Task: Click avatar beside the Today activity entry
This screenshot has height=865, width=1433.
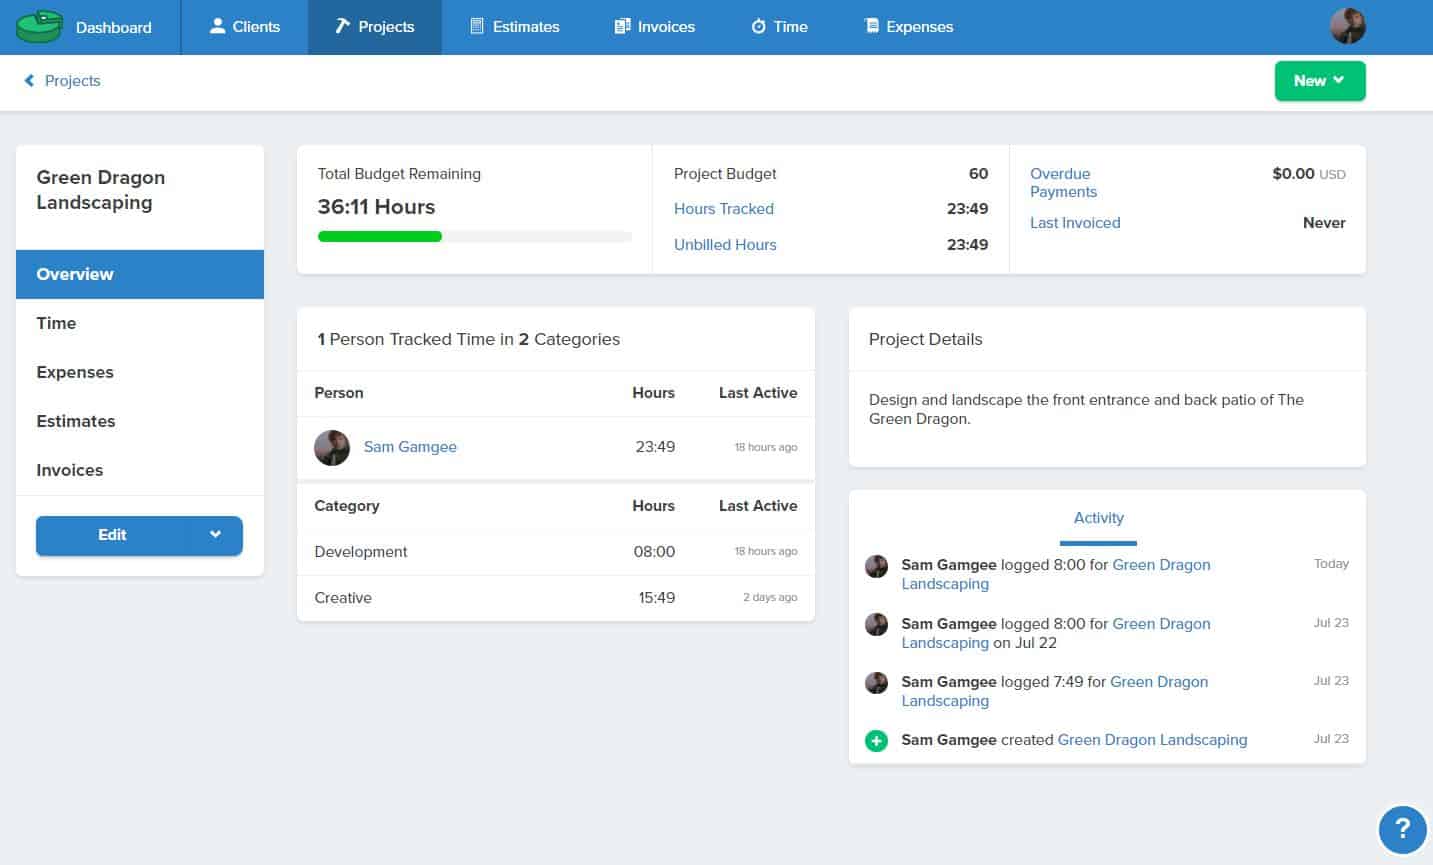Action: [x=876, y=566]
